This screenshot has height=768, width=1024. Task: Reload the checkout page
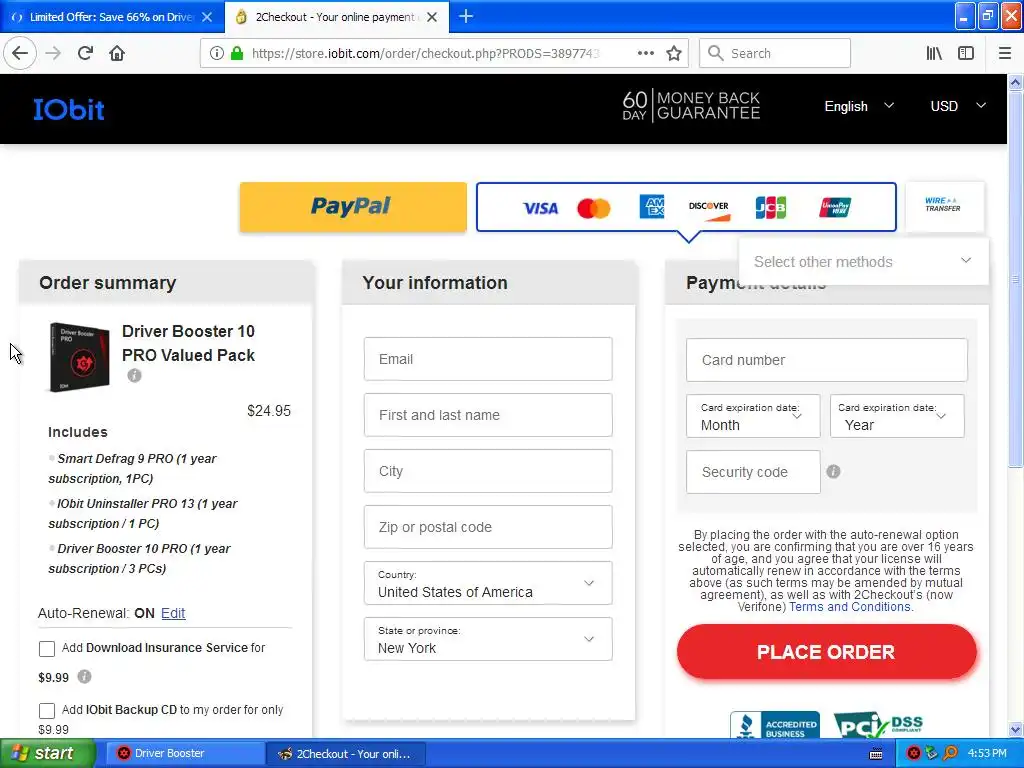click(85, 53)
